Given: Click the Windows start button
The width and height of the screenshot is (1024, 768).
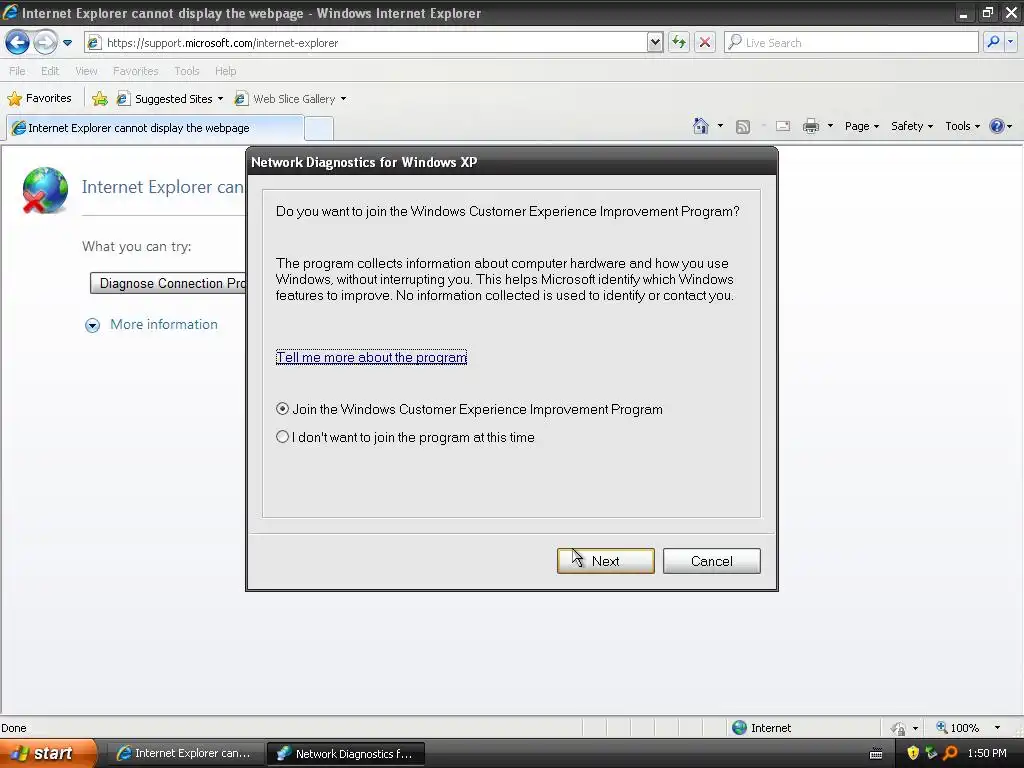Looking at the screenshot, I should click(48, 753).
